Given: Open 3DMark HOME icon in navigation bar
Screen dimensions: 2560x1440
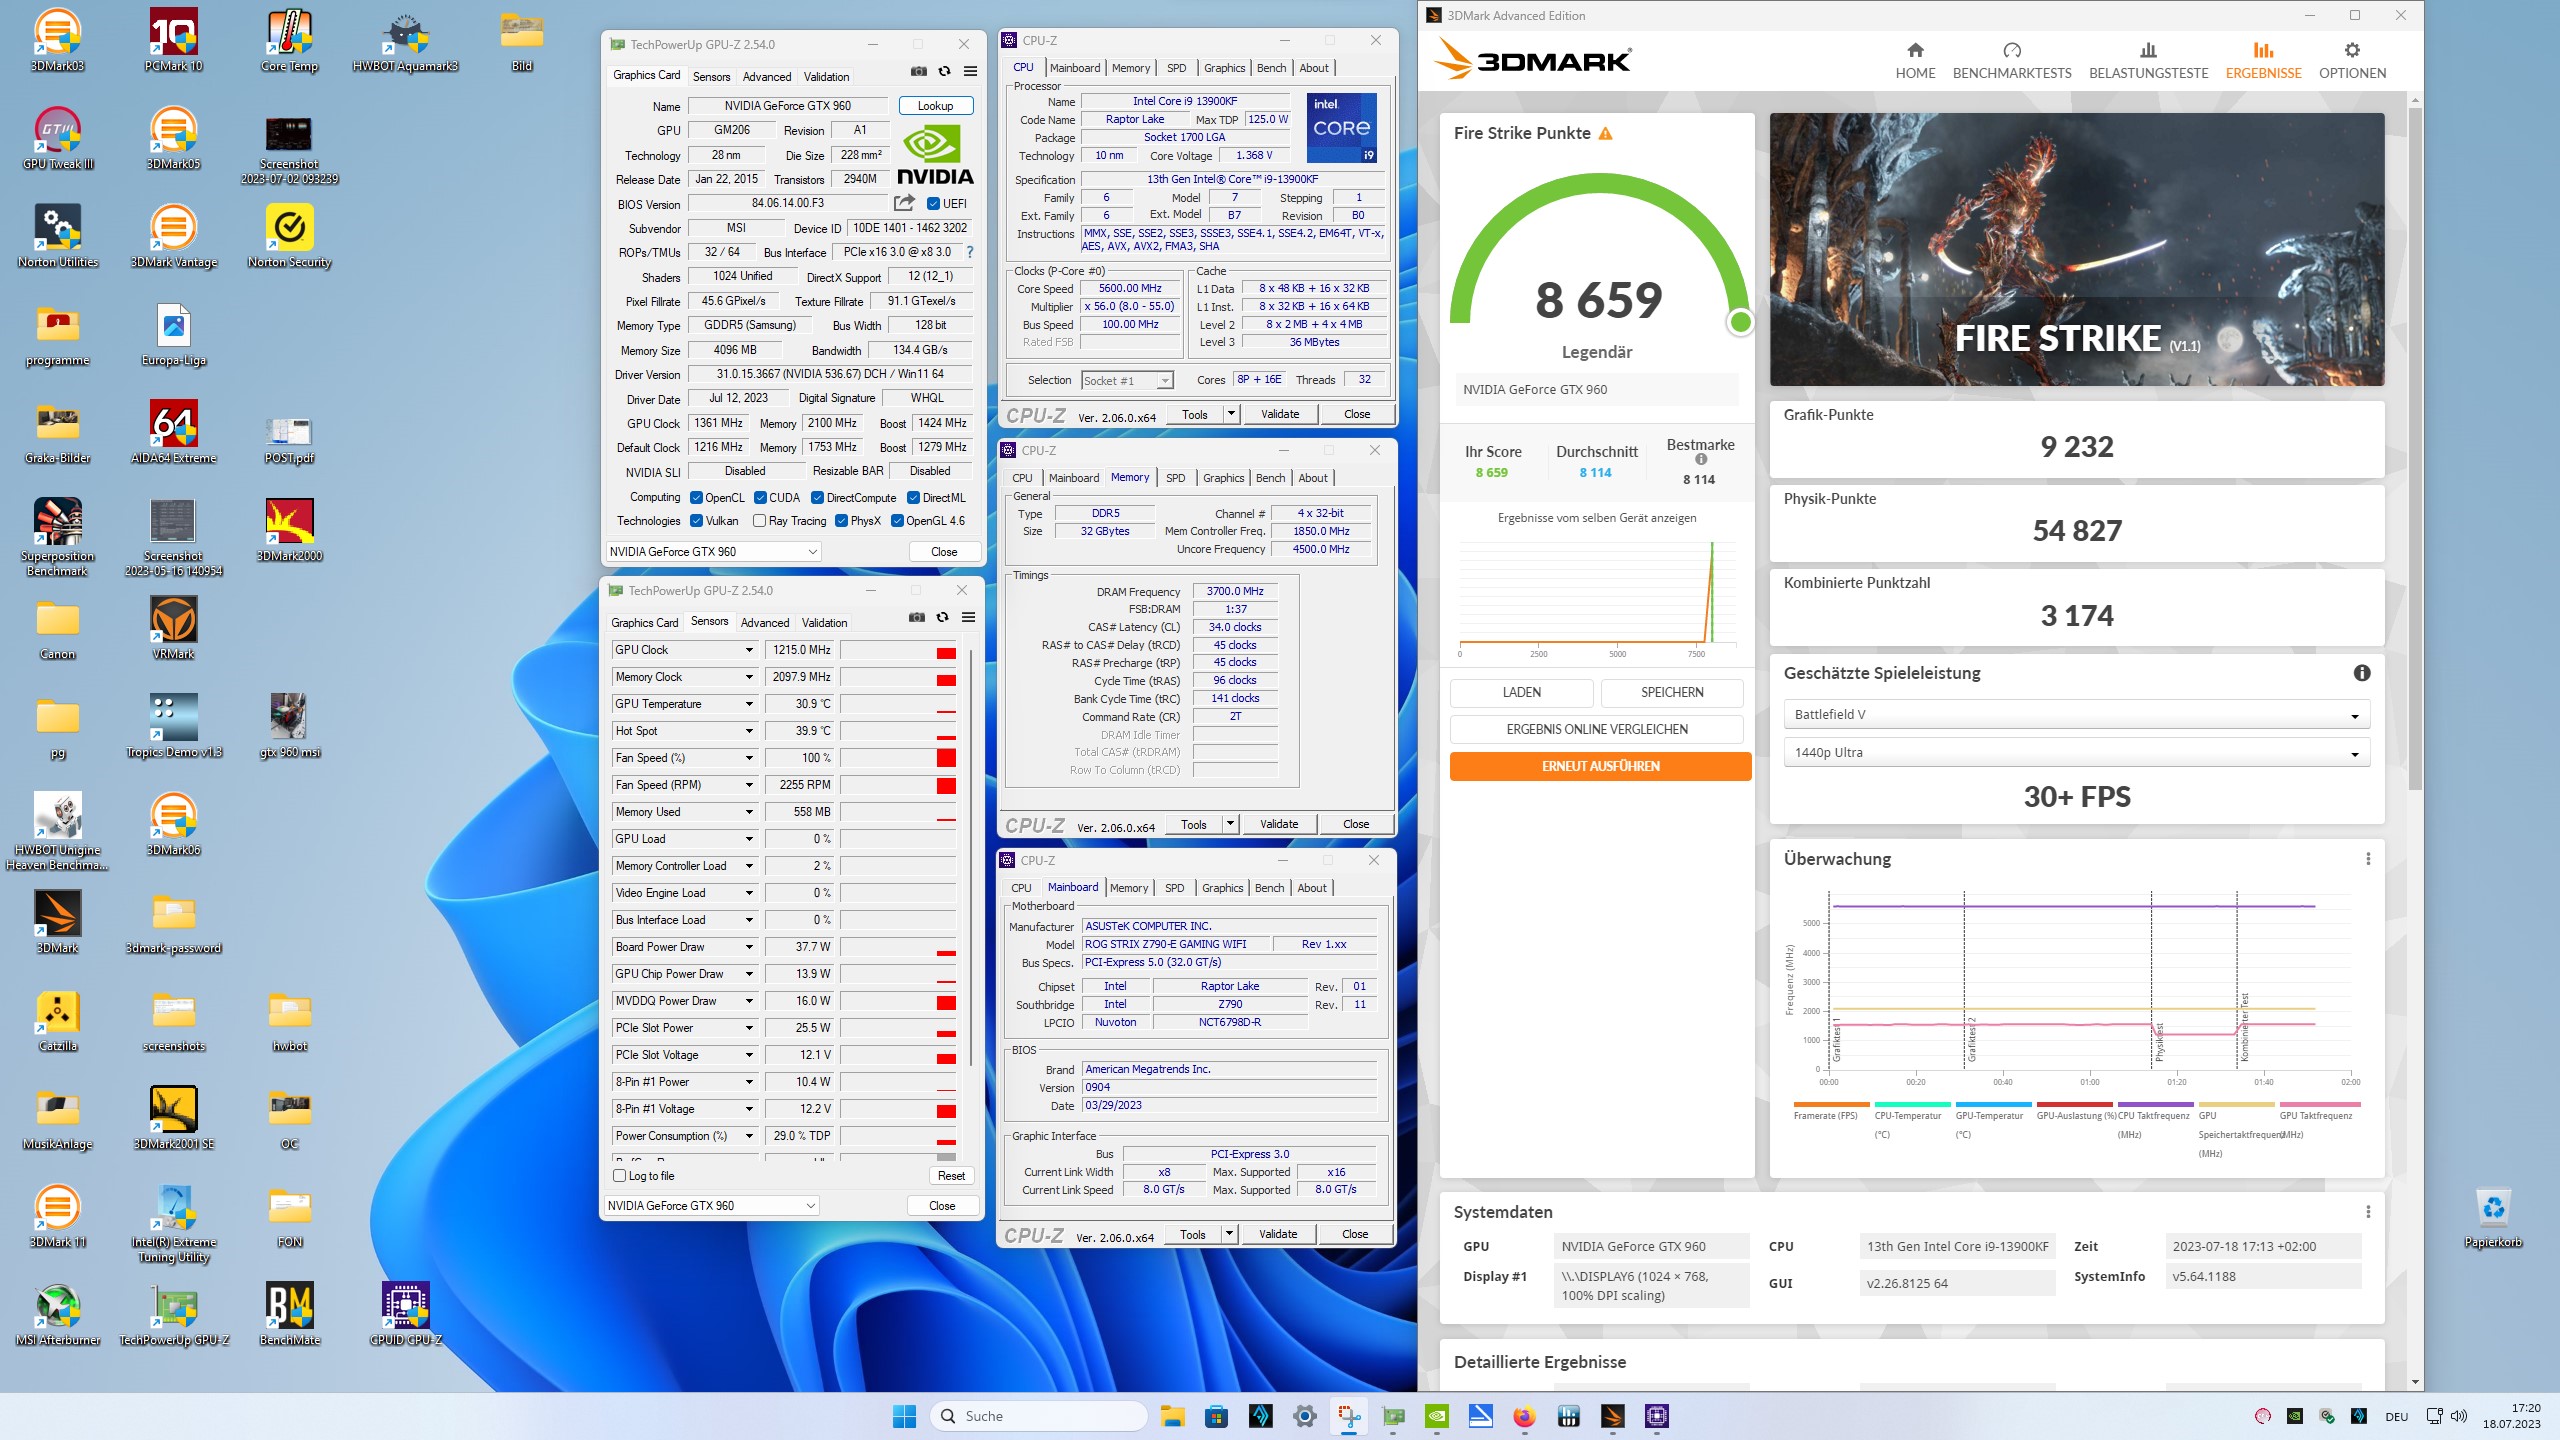Looking at the screenshot, I should (1915, 50).
